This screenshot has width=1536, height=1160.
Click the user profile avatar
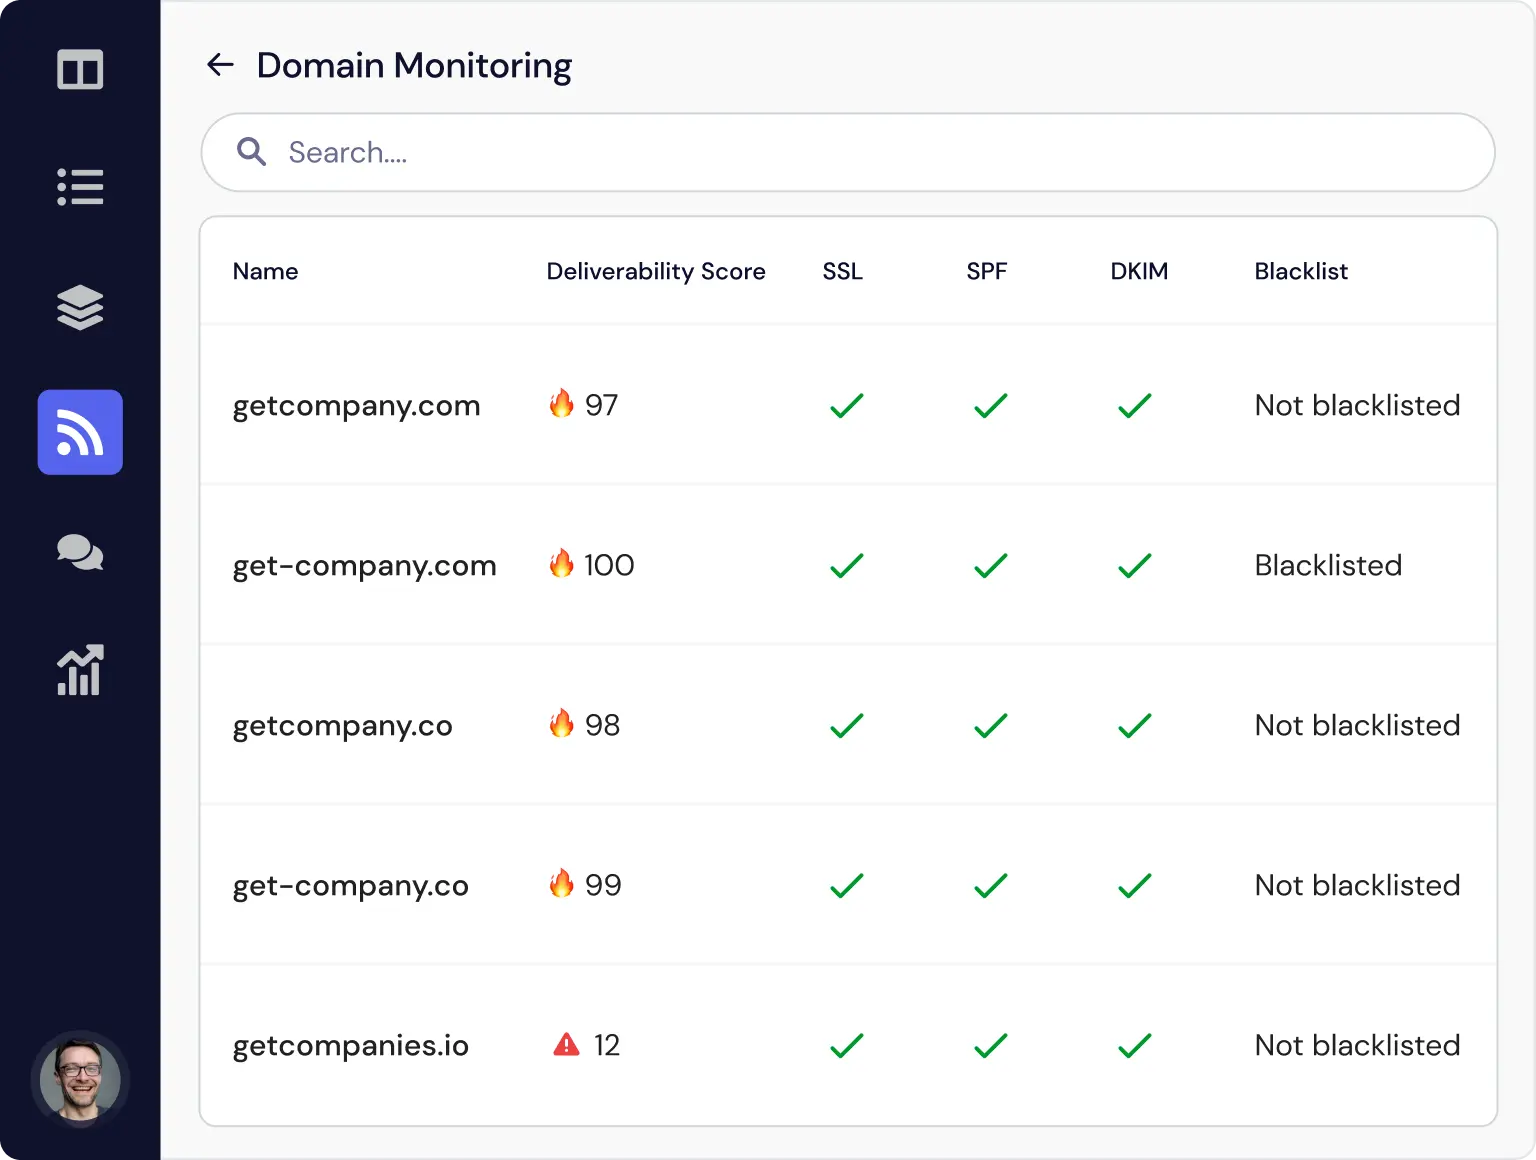[80, 1080]
